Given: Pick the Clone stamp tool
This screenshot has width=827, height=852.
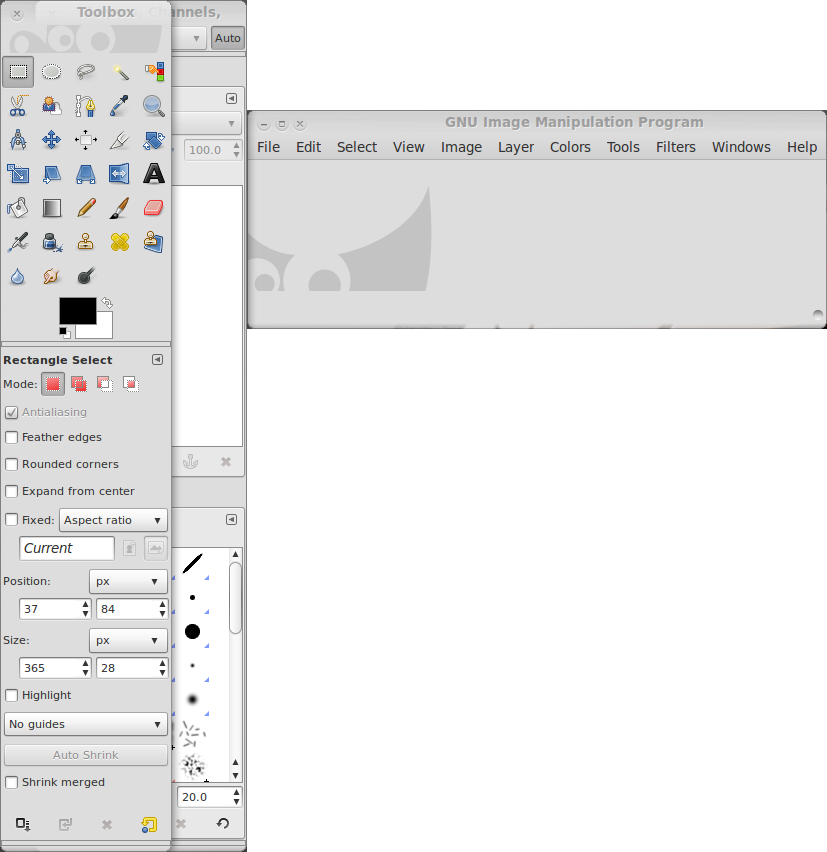Looking at the screenshot, I should pyautogui.click(x=85, y=242).
